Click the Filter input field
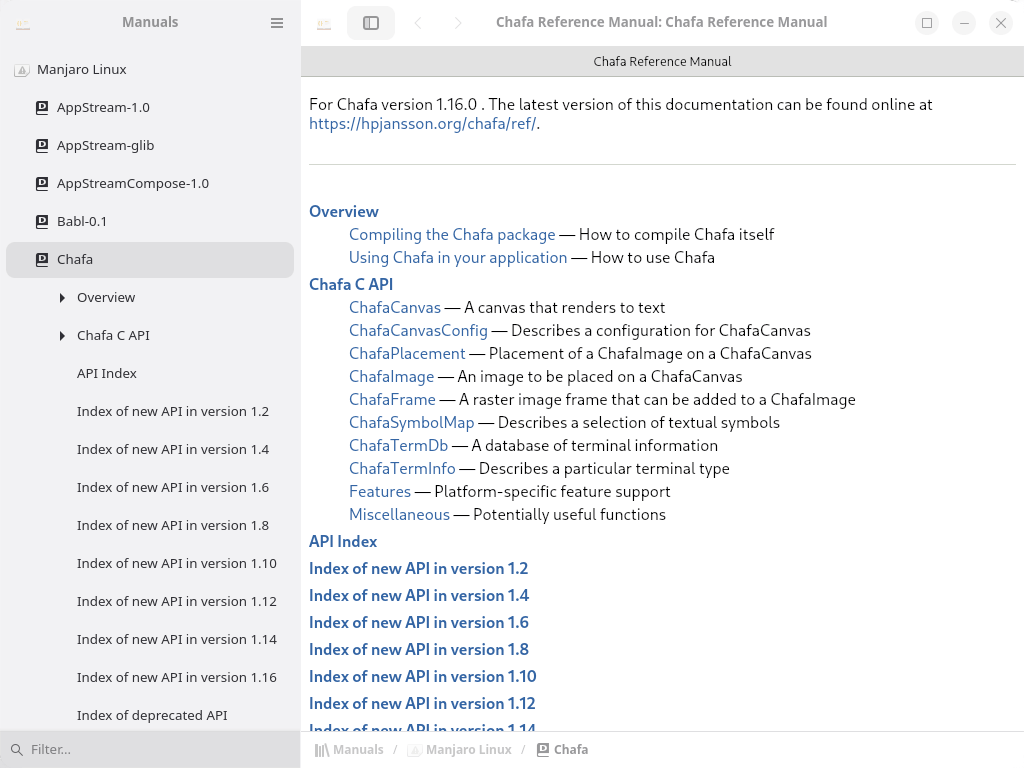 tap(150, 749)
